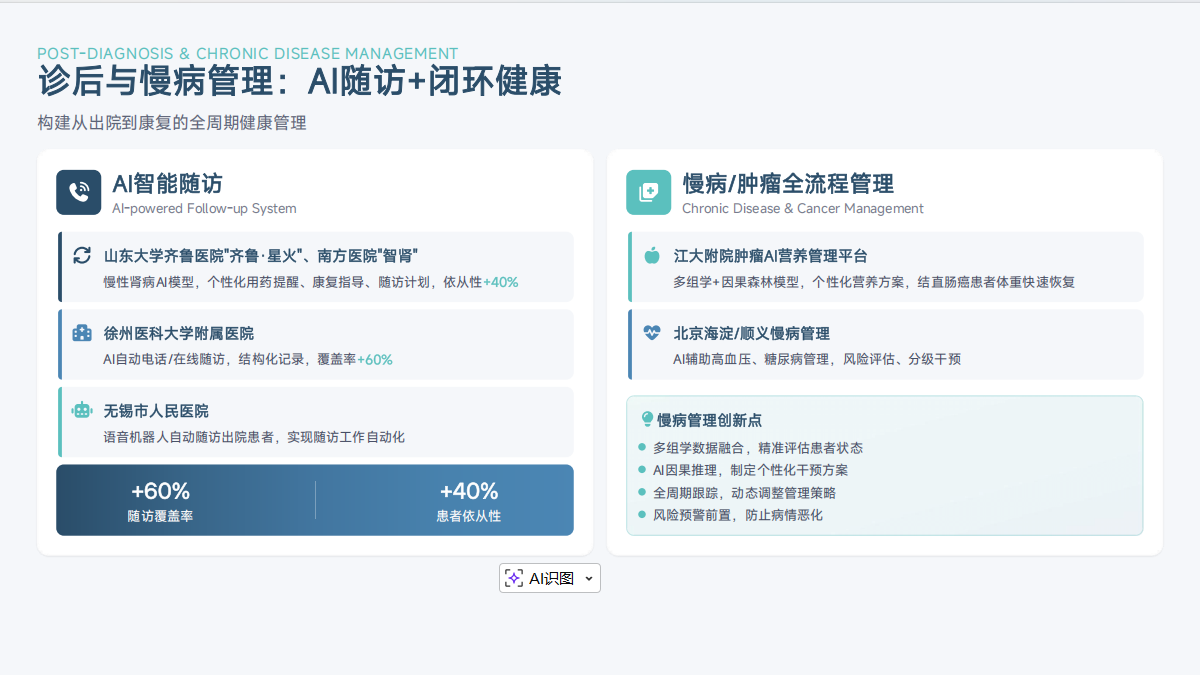Click the AI识图 scan sparkle icon
The height and width of the screenshot is (675, 1200).
514,578
